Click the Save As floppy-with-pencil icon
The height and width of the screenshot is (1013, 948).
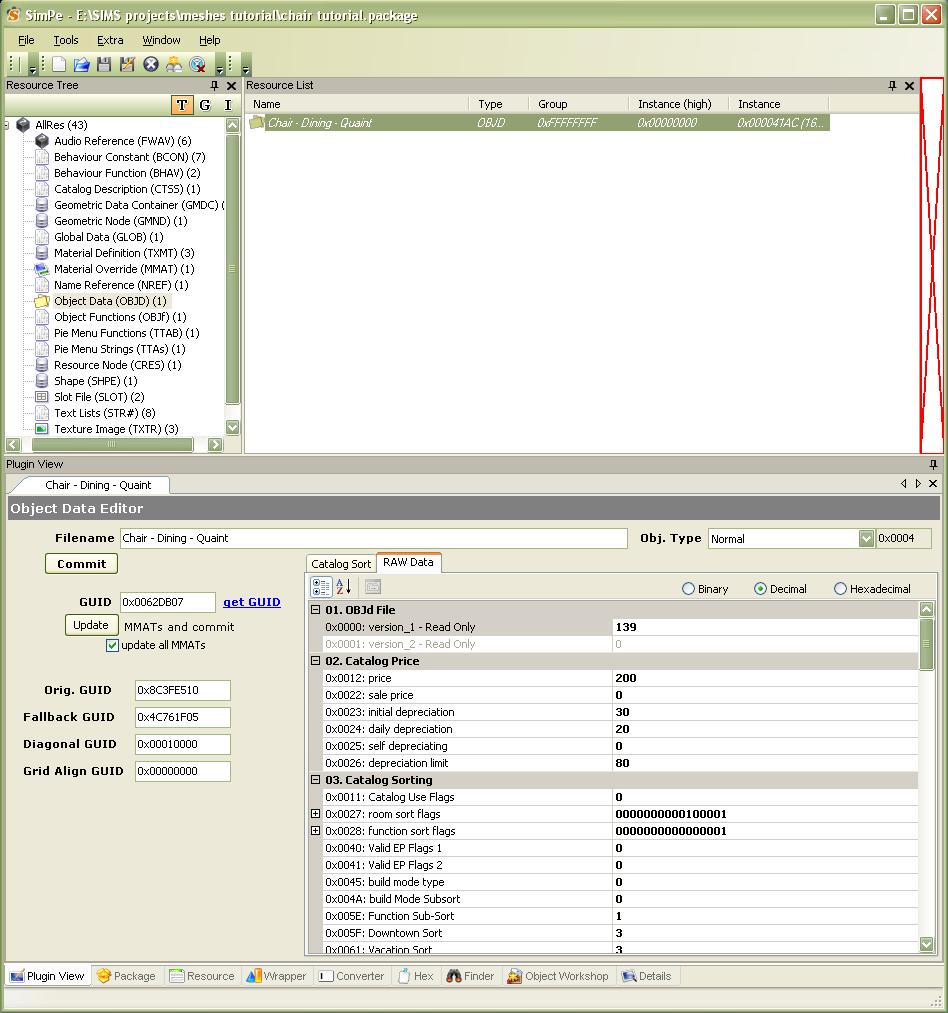point(127,64)
